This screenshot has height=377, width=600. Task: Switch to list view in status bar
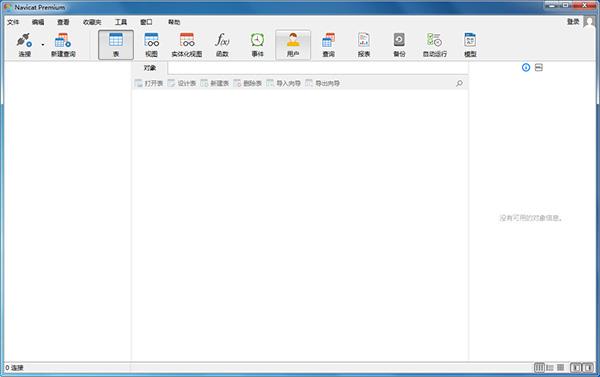pos(550,368)
